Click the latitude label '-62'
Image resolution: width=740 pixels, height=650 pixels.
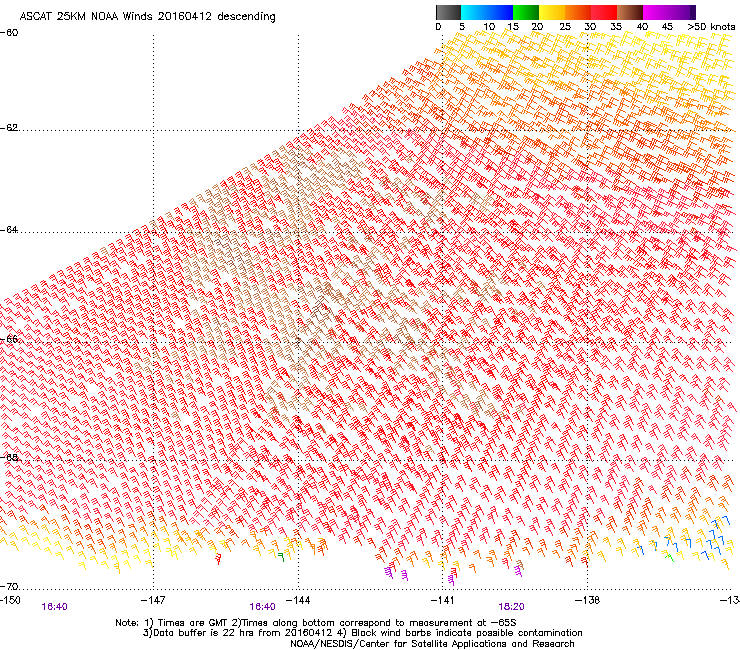9,128
